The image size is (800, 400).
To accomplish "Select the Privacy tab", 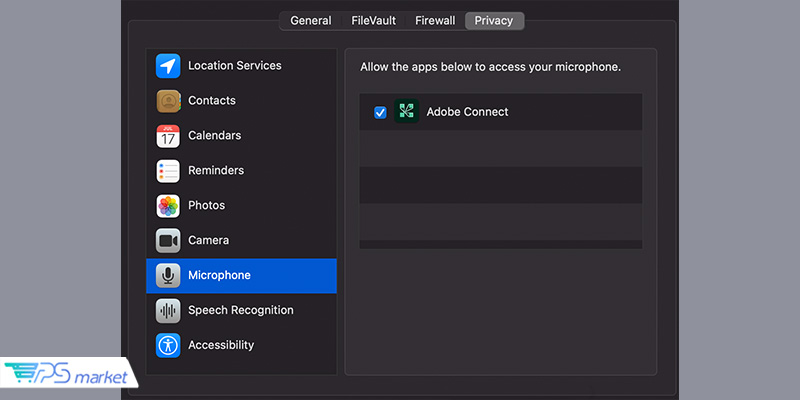I will pyautogui.click(x=494, y=21).
